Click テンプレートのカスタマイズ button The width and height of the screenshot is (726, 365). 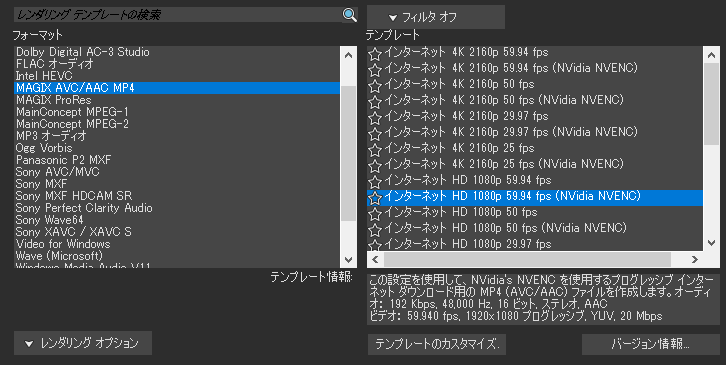pos(437,344)
